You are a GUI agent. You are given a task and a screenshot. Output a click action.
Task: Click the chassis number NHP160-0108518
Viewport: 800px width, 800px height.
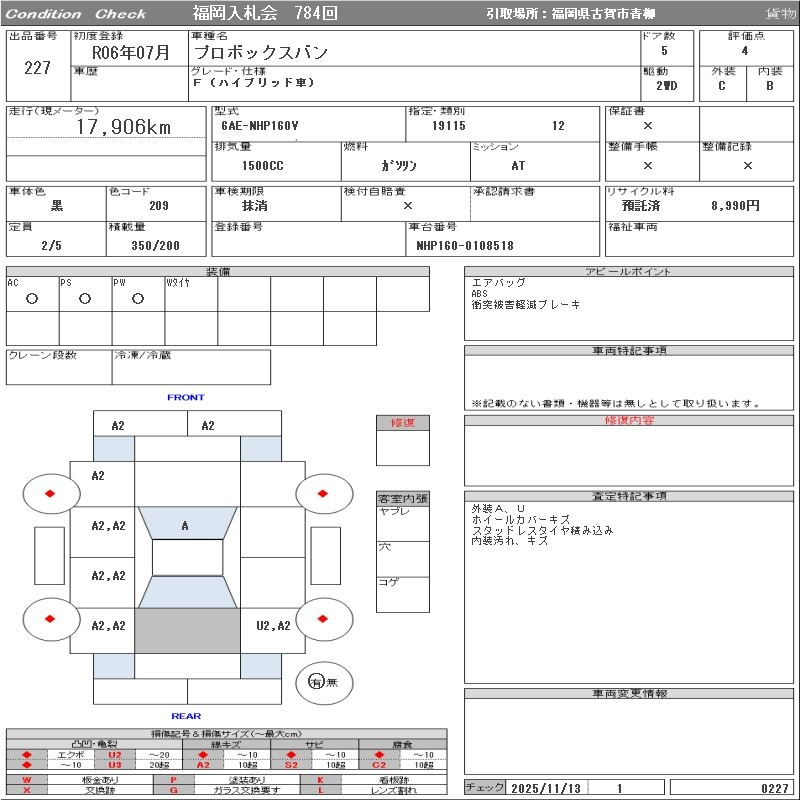[465, 245]
